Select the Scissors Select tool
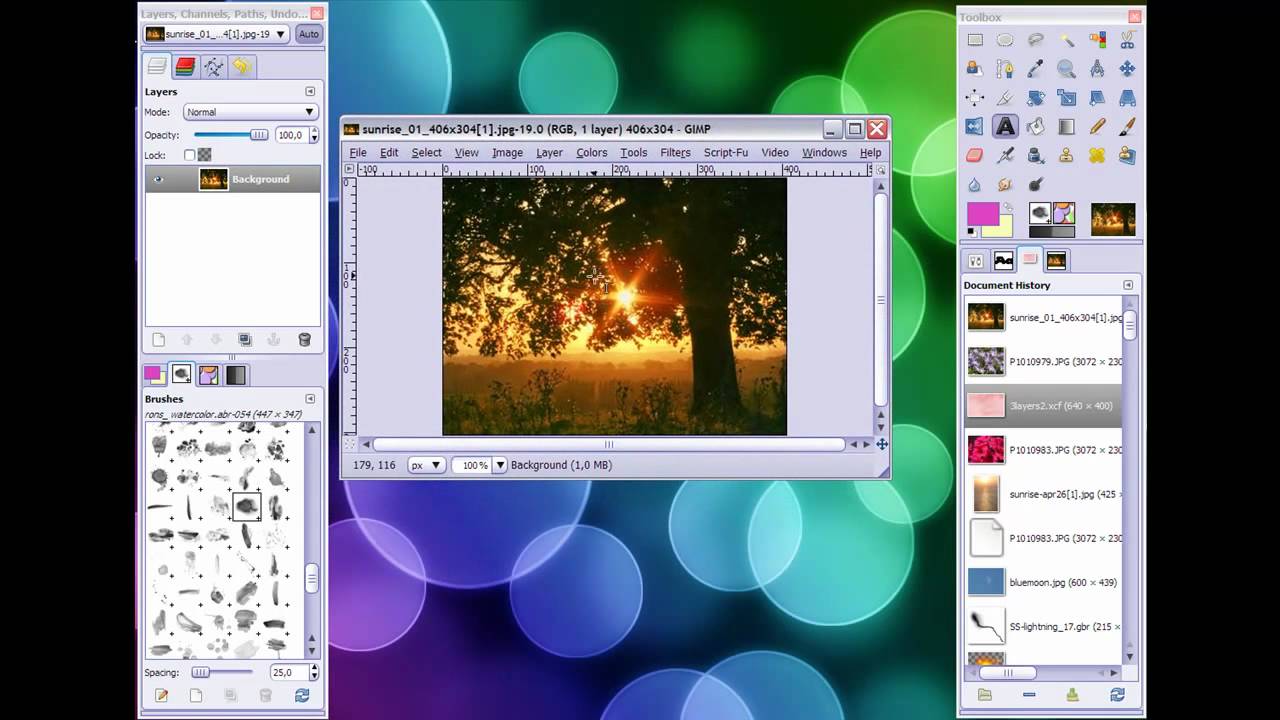The width and height of the screenshot is (1280, 720). (1127, 40)
